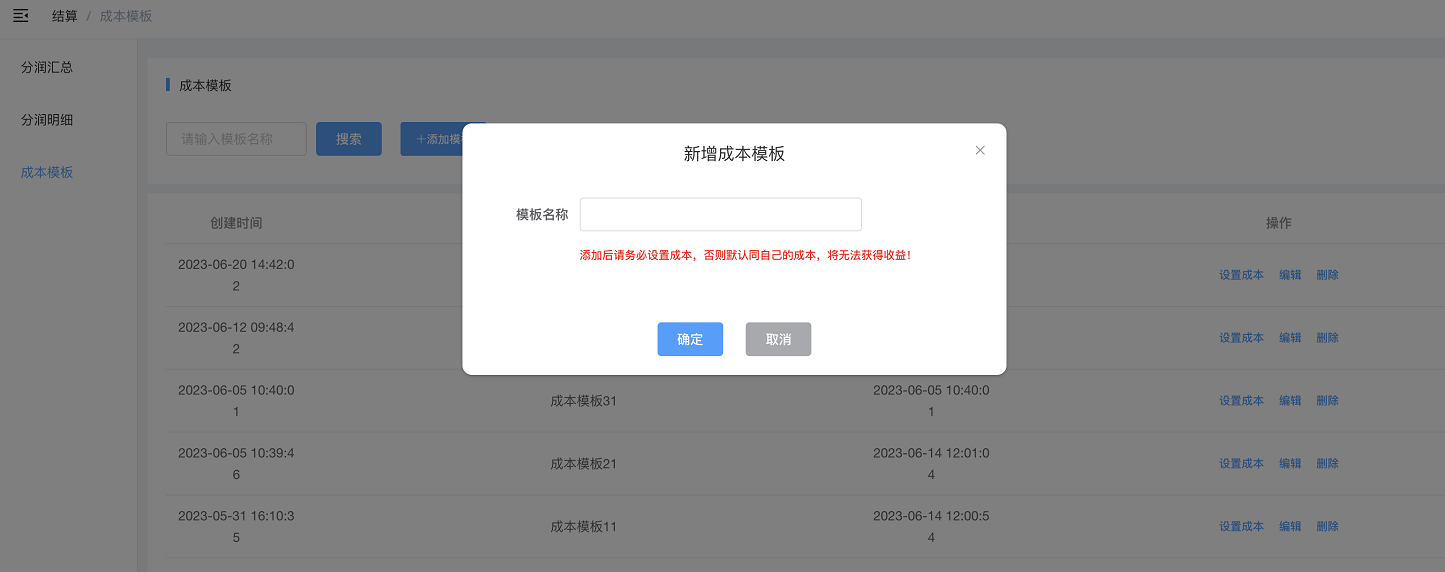Select 成本模板 in the sidebar menu
Viewport: 1445px width, 572px height.
(x=47, y=172)
